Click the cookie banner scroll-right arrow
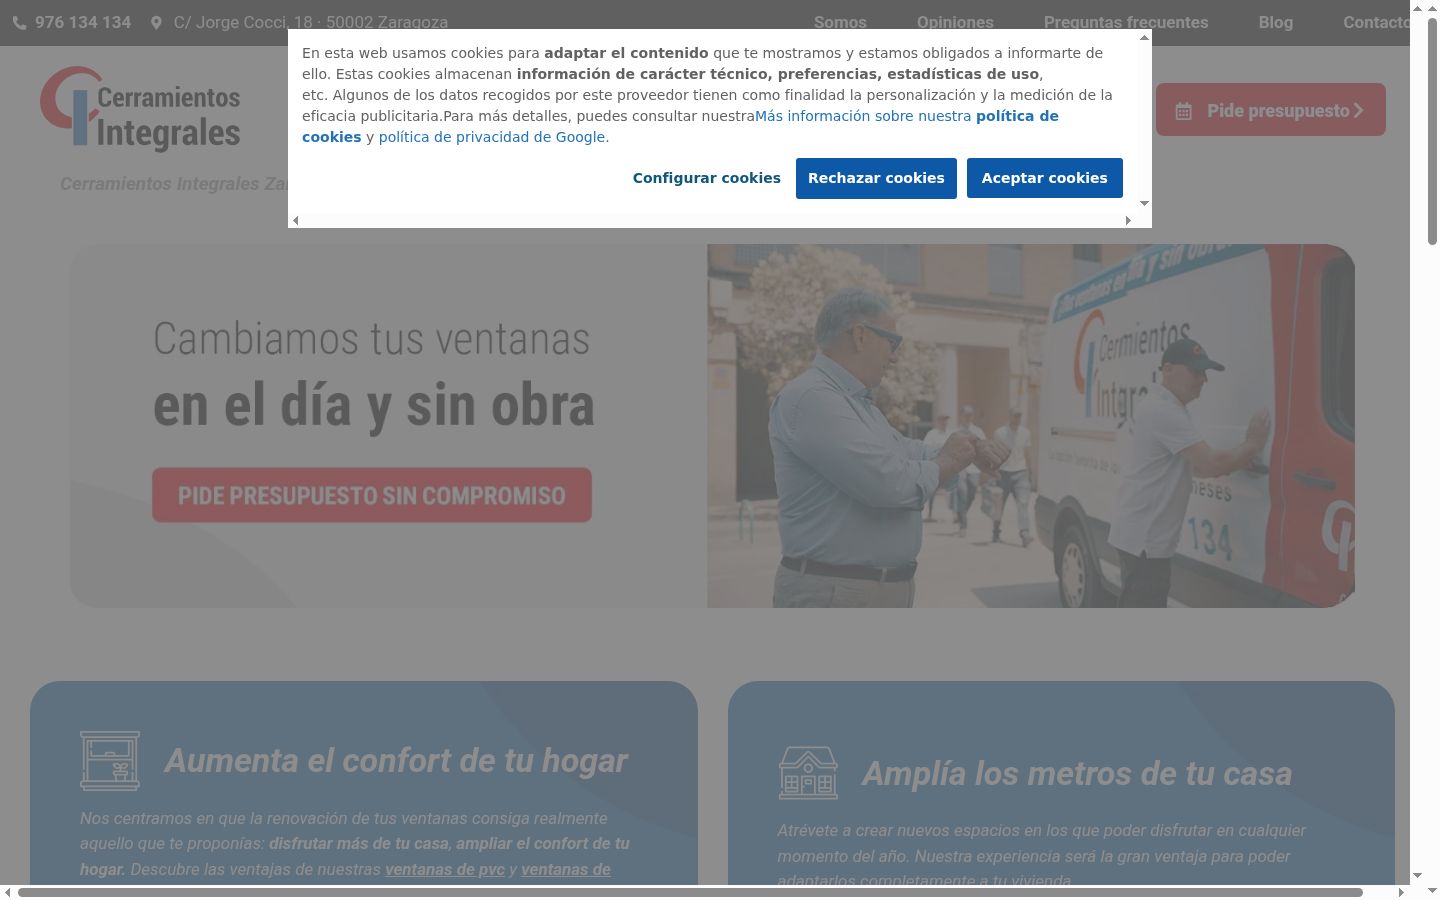 coord(1128,221)
